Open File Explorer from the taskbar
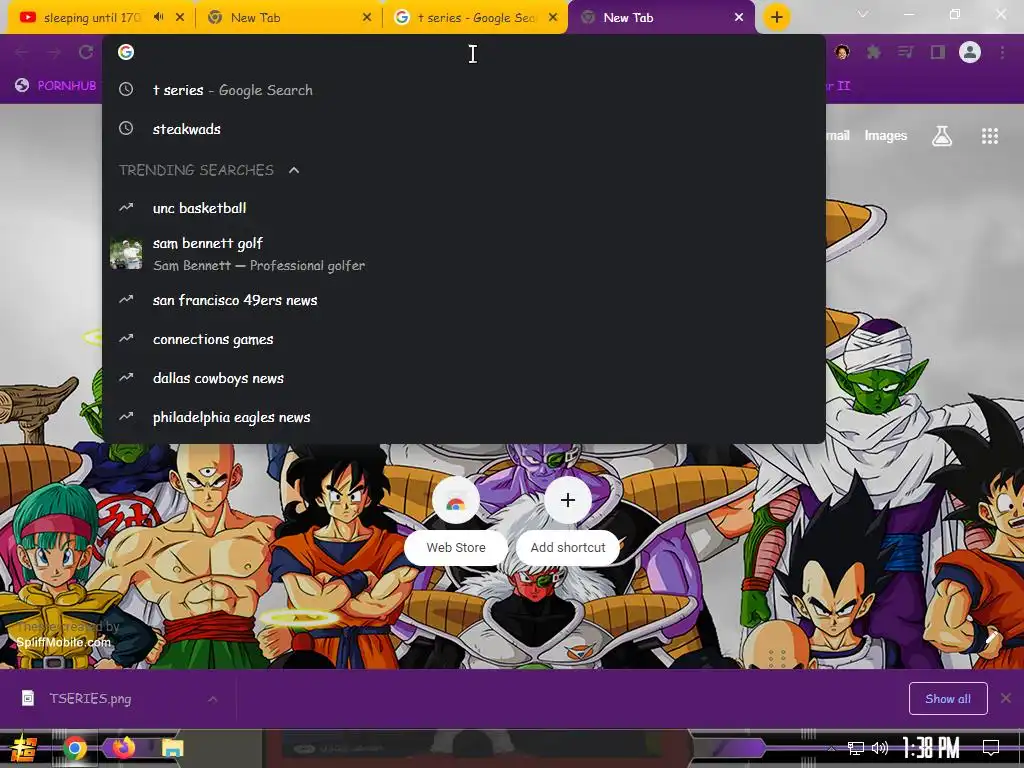This screenshot has width=1024, height=768. click(172, 748)
